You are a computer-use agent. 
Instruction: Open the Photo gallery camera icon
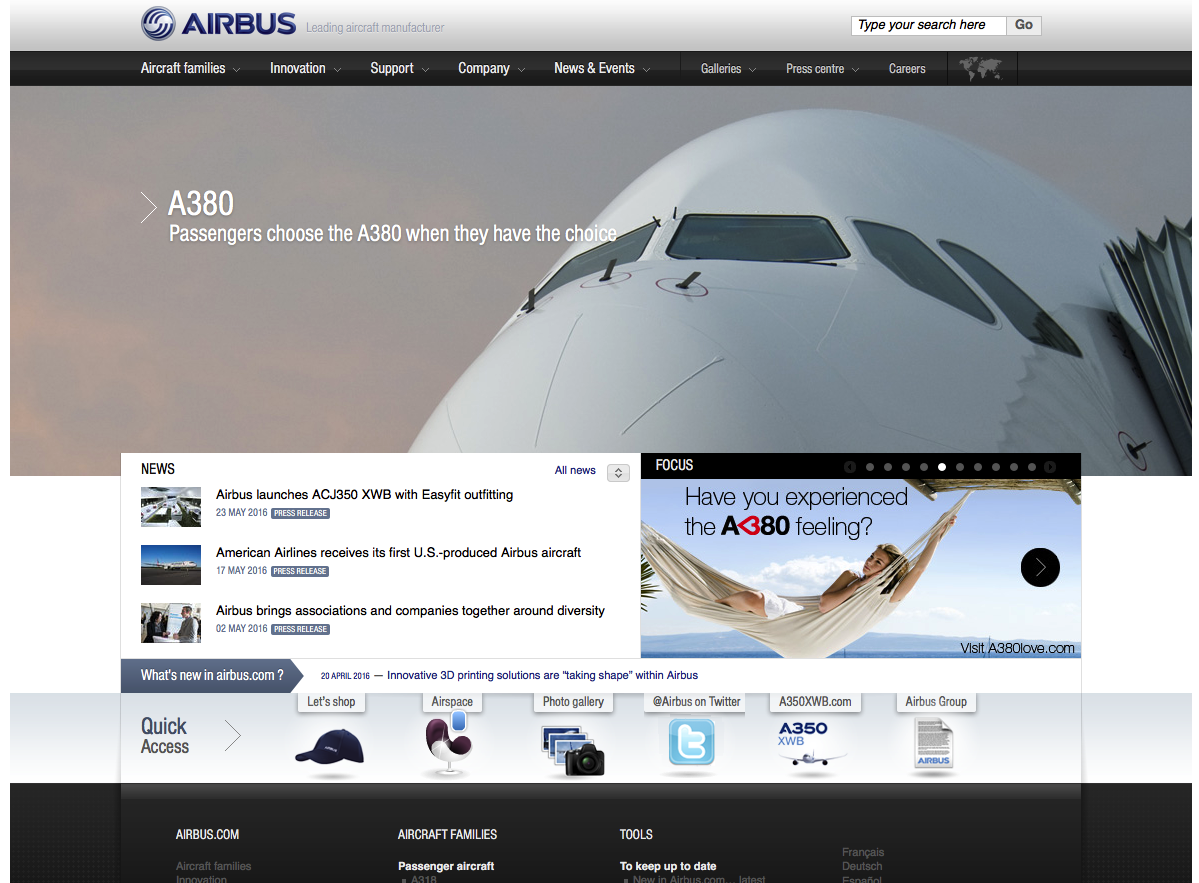[x=573, y=751]
